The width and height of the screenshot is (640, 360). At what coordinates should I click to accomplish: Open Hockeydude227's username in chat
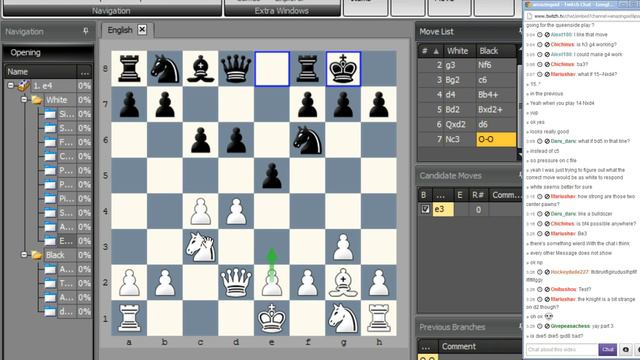click(570, 272)
